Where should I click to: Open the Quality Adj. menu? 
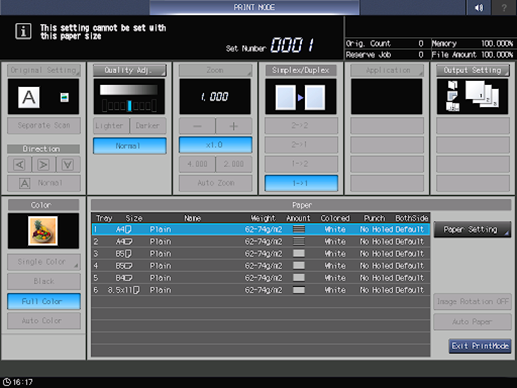tap(130, 70)
